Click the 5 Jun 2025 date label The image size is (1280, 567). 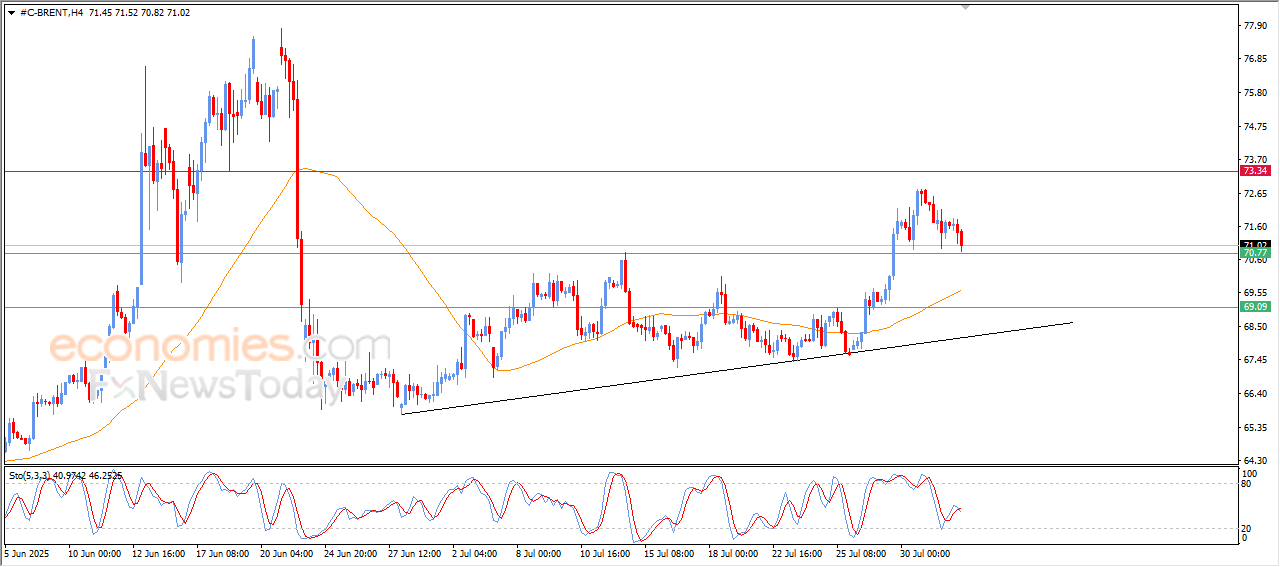27,552
